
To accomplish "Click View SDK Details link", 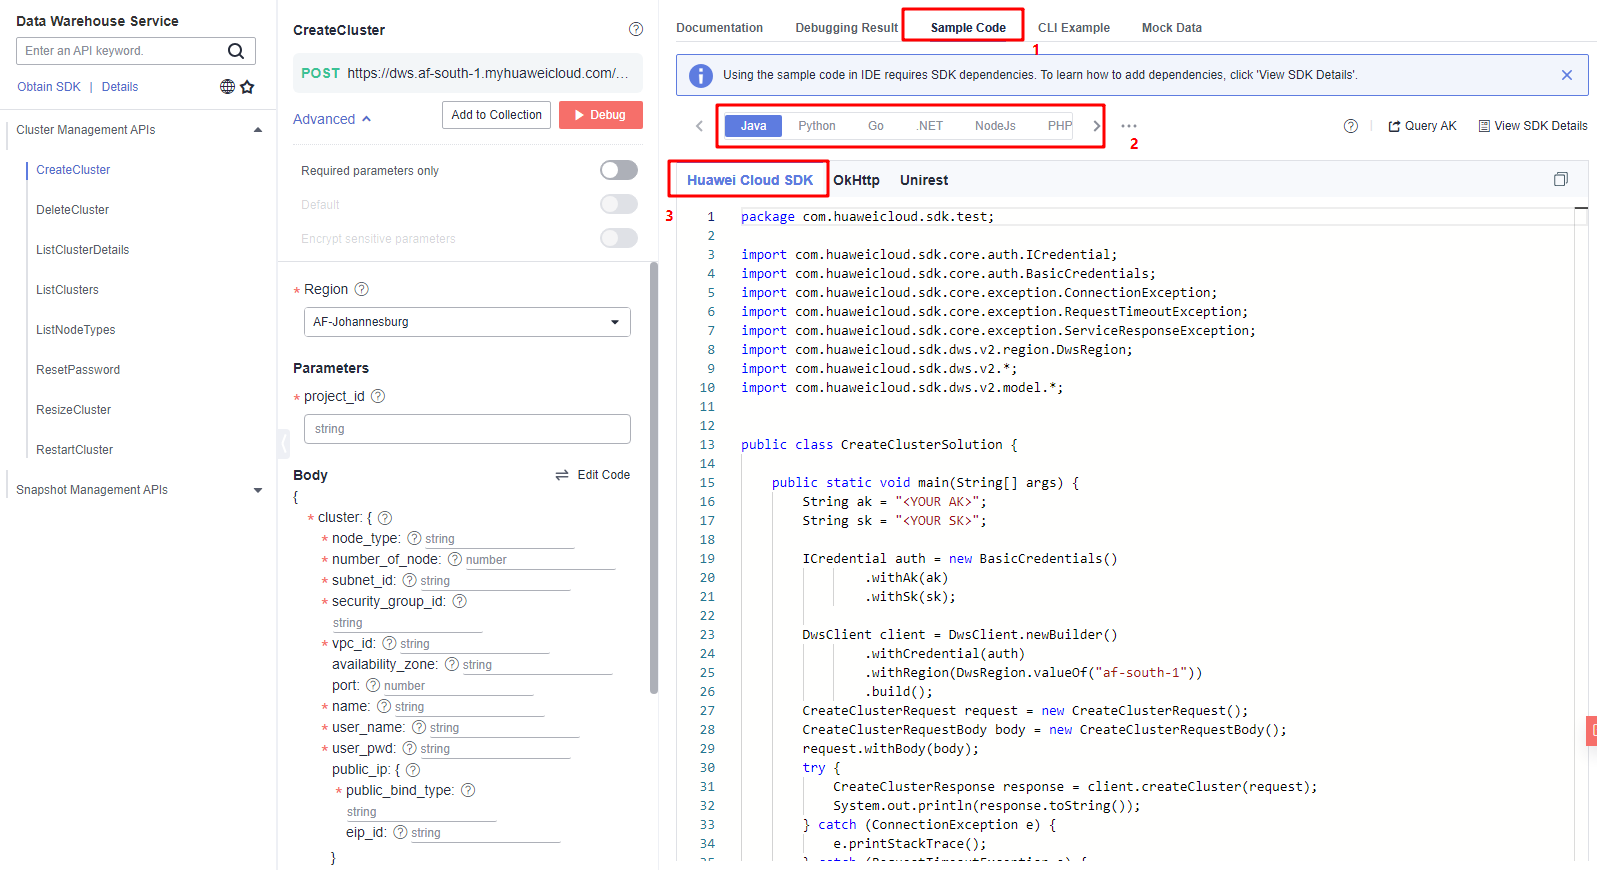I will tap(1533, 126).
